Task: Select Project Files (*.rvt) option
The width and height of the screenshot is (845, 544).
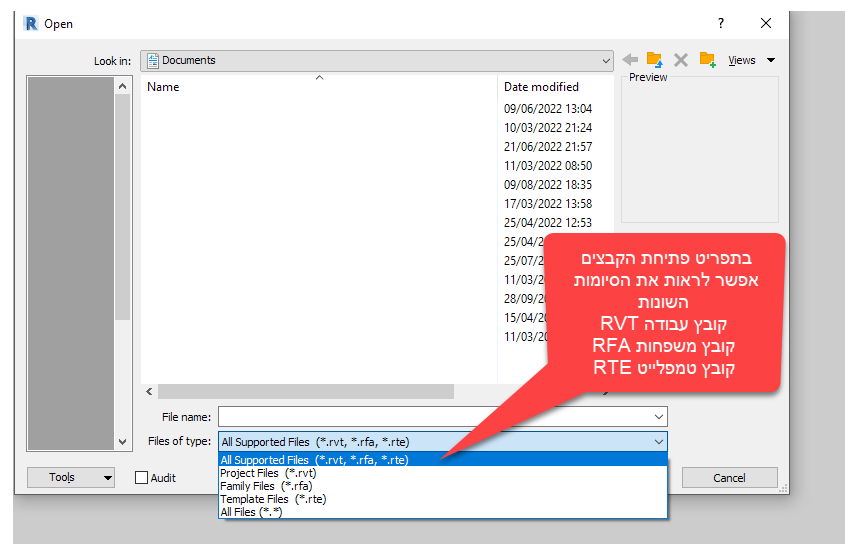Action: click(x=268, y=473)
